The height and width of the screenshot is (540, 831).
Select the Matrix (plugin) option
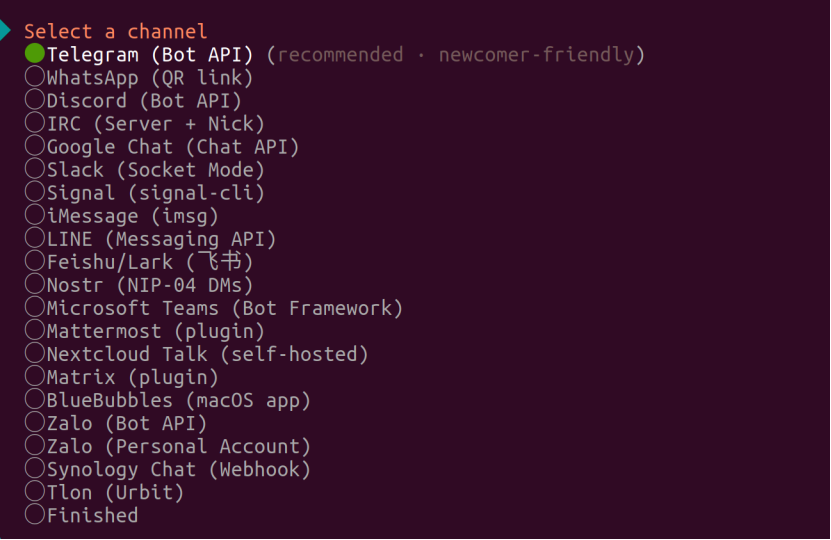(35, 377)
